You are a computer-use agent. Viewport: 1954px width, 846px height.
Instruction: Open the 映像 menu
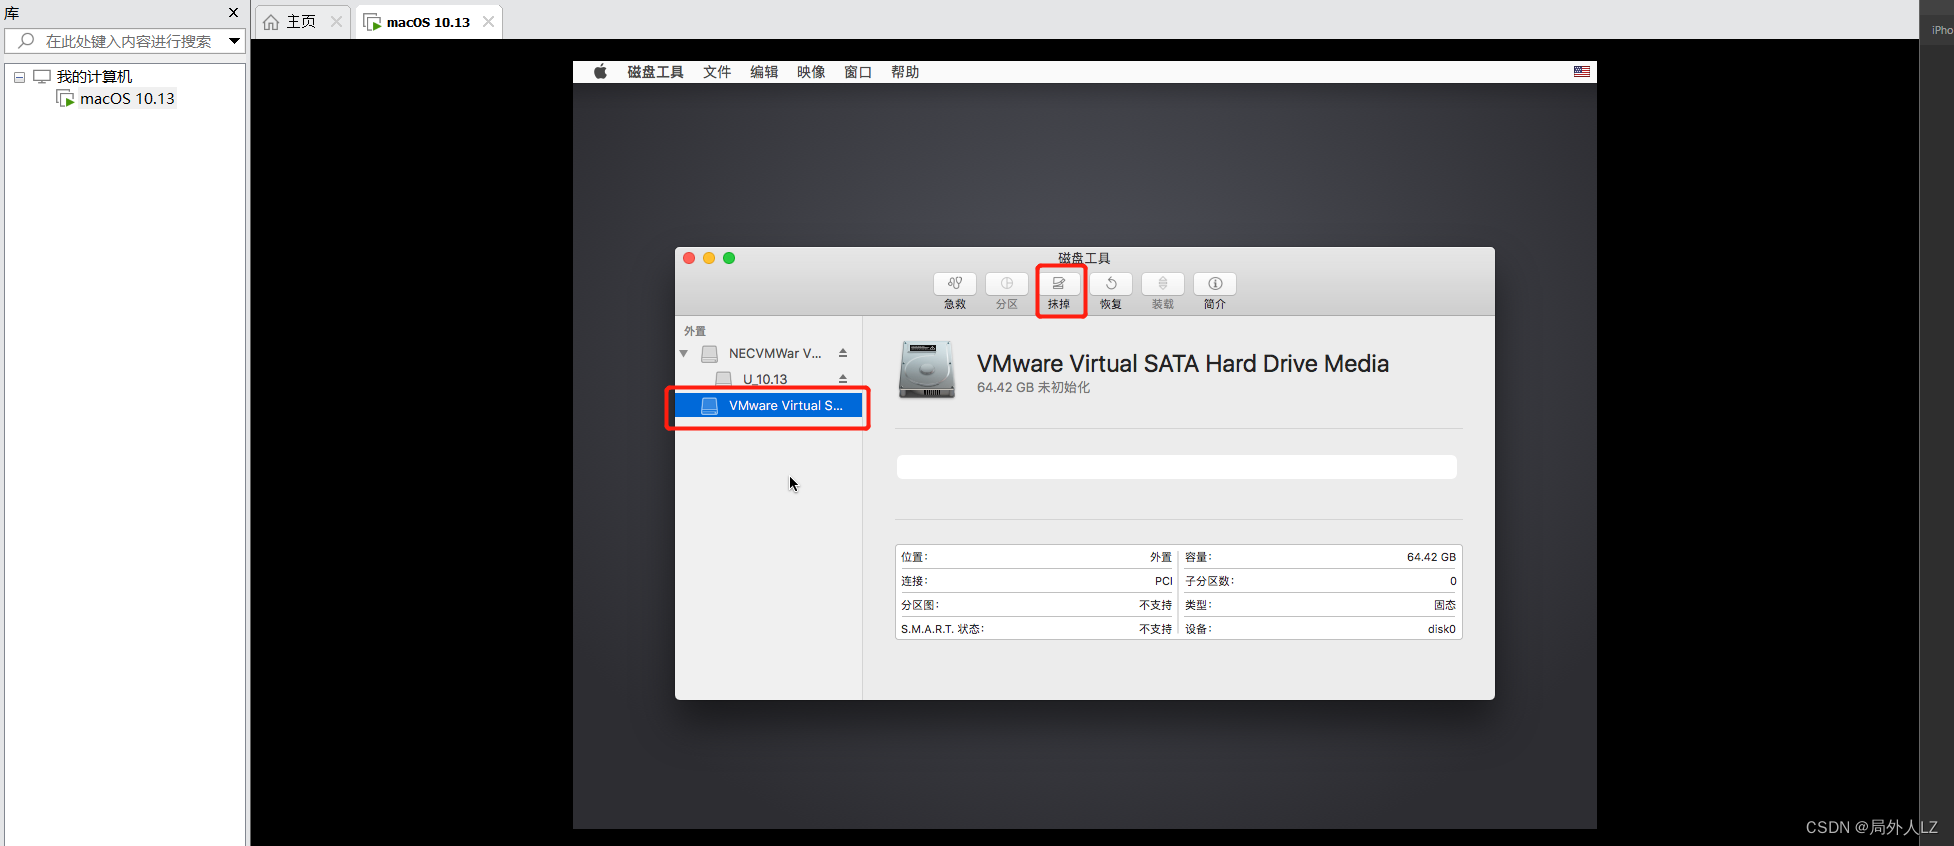[811, 72]
